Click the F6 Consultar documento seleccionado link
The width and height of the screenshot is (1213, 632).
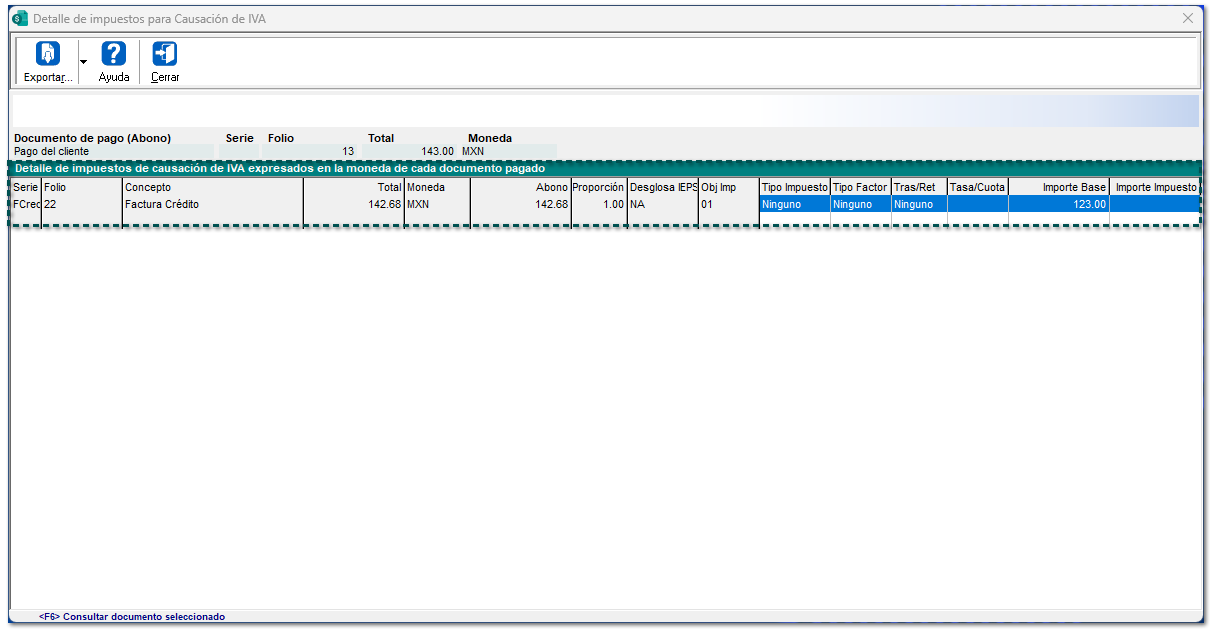132,617
